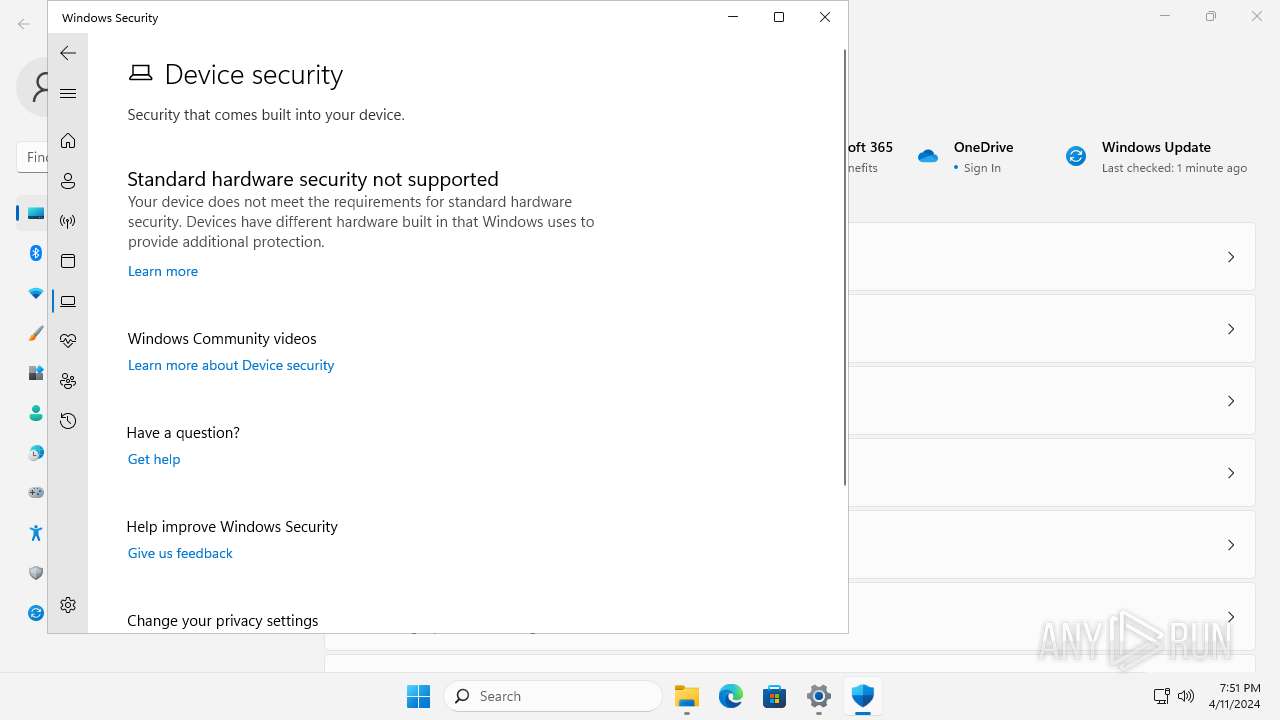Click the Give us feedback link

coord(180,553)
